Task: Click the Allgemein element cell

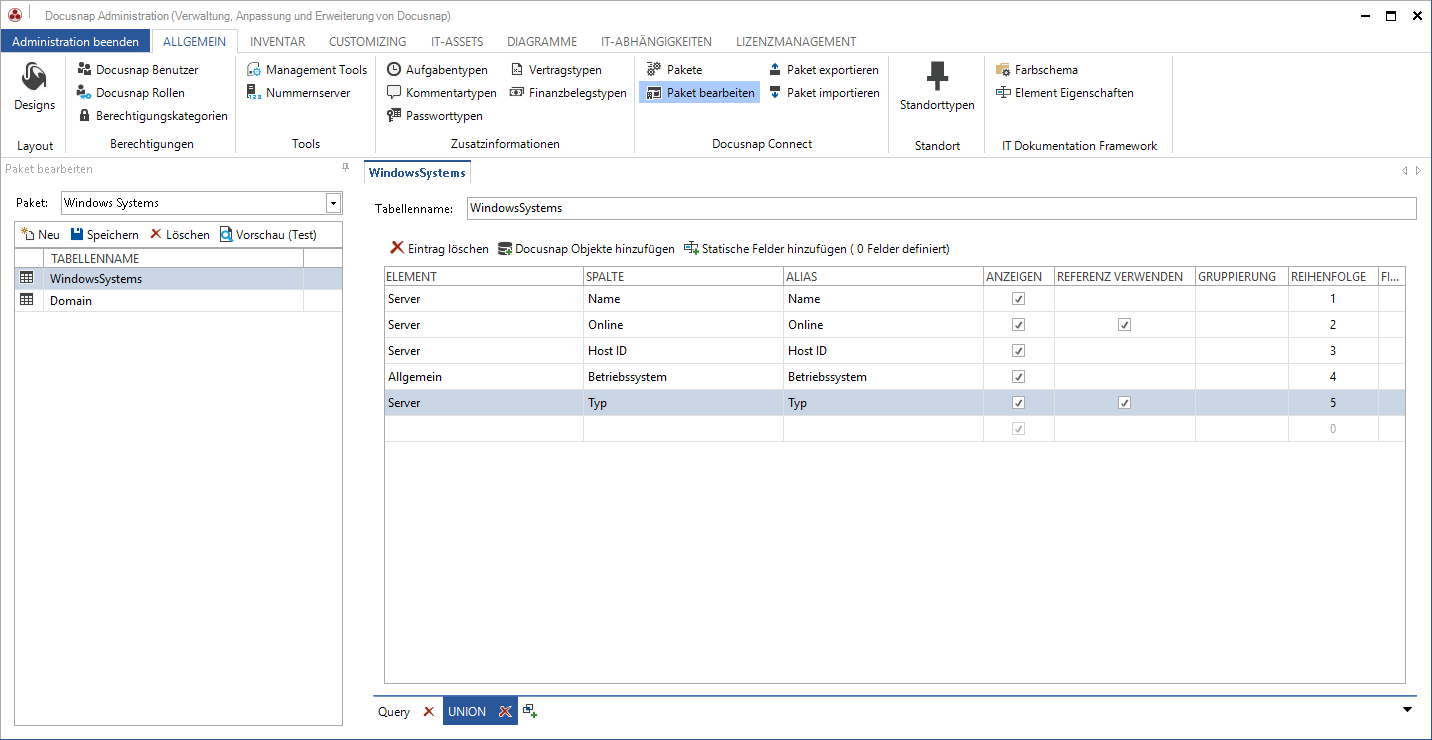Action: coord(484,377)
